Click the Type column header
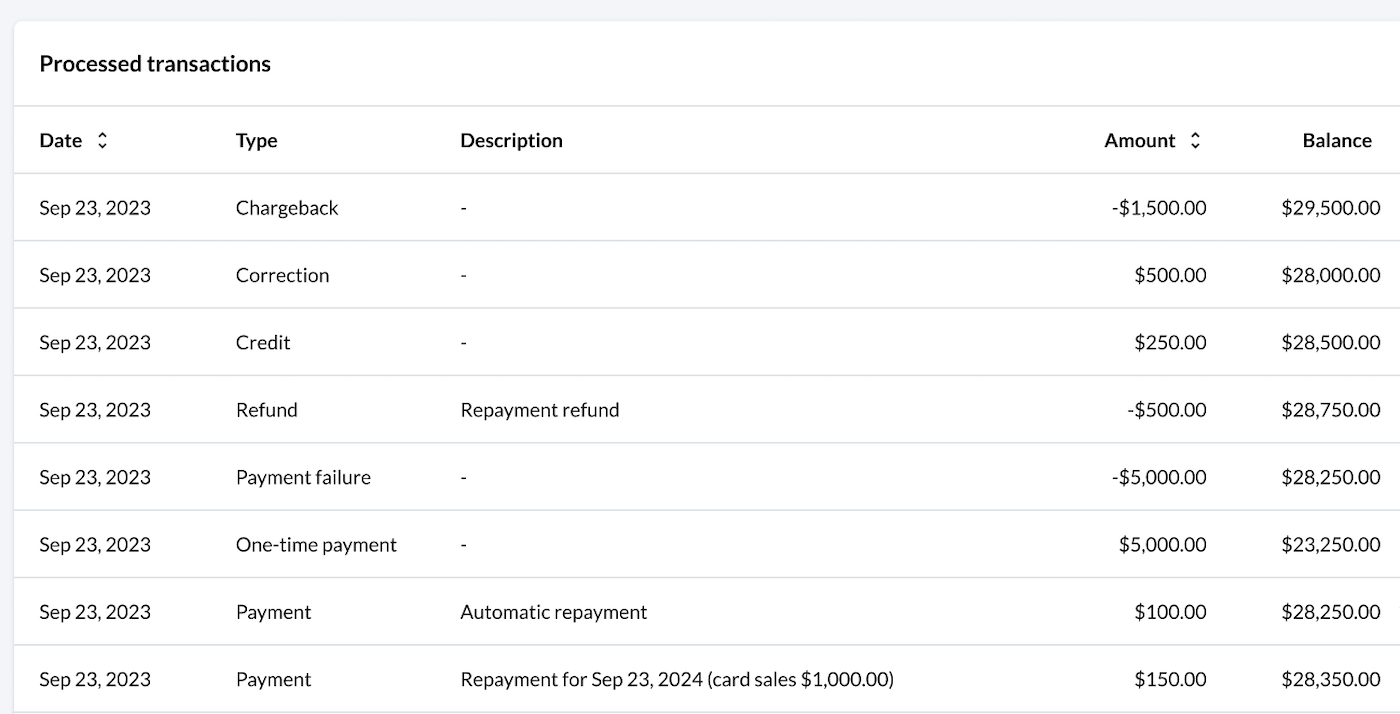1400x714 pixels. point(257,141)
